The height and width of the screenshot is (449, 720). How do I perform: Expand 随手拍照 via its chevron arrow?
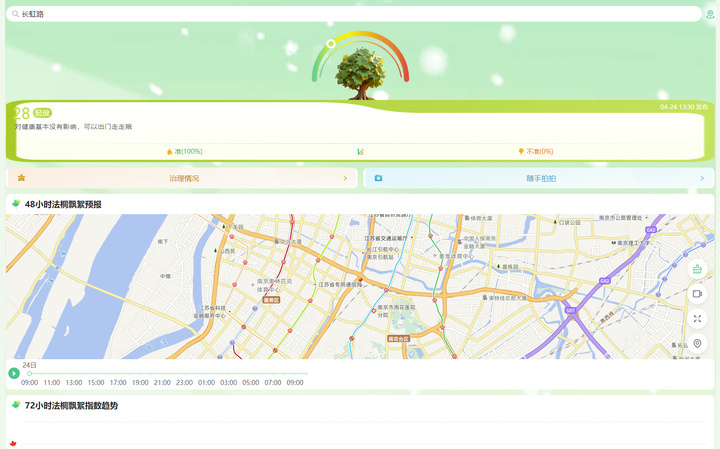coord(702,178)
